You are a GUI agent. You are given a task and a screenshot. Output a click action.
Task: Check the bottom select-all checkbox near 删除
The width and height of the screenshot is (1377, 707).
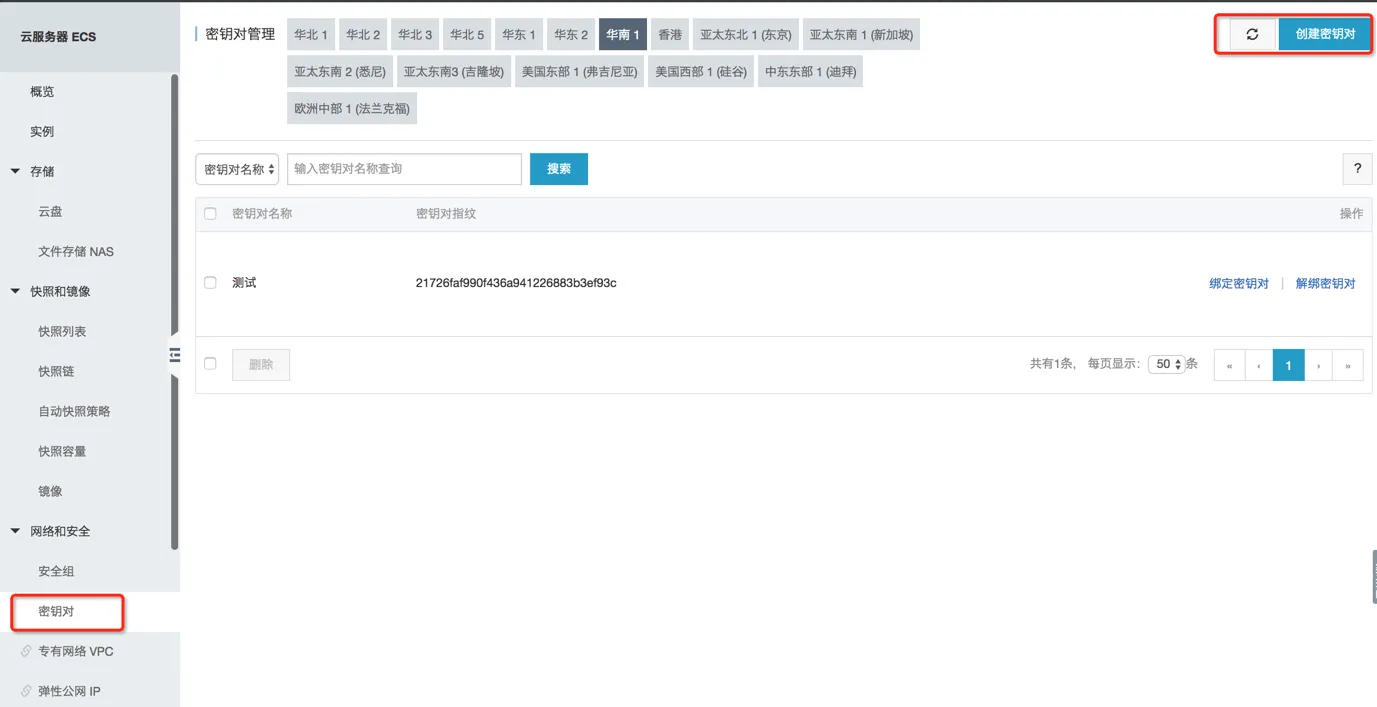tap(210, 364)
